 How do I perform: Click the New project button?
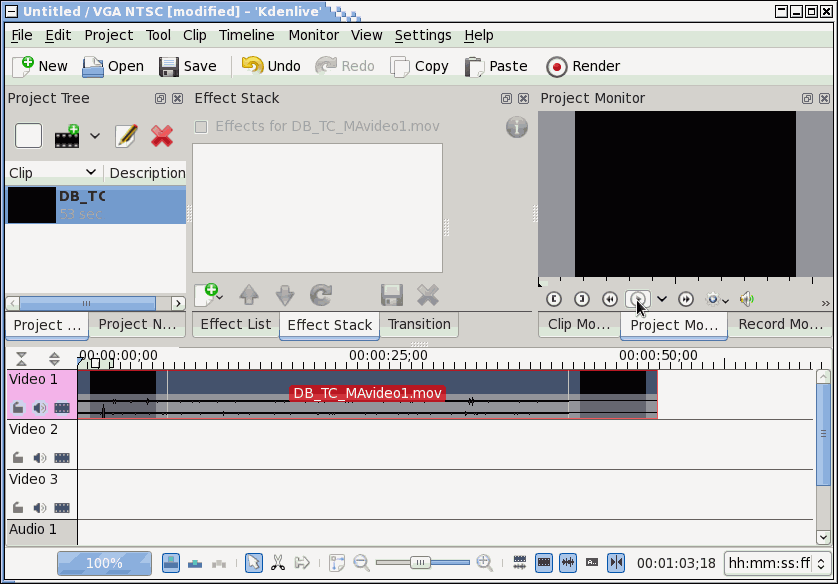40,66
